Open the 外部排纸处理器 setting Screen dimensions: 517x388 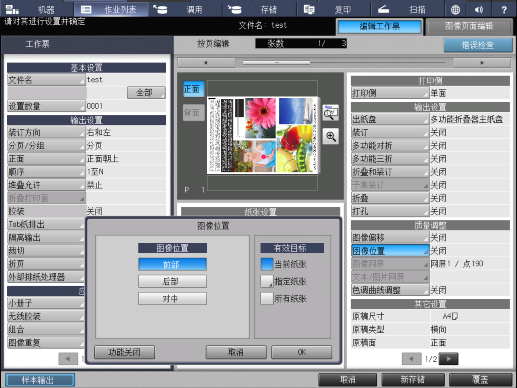pyautogui.click(x=46, y=277)
